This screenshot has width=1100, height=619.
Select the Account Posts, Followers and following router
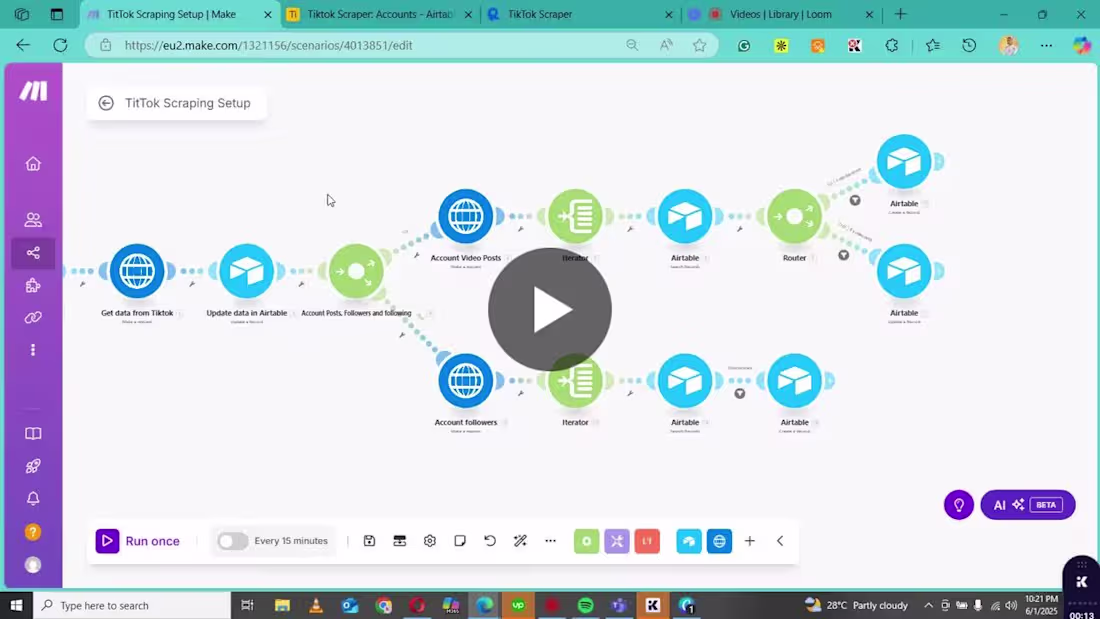click(356, 271)
